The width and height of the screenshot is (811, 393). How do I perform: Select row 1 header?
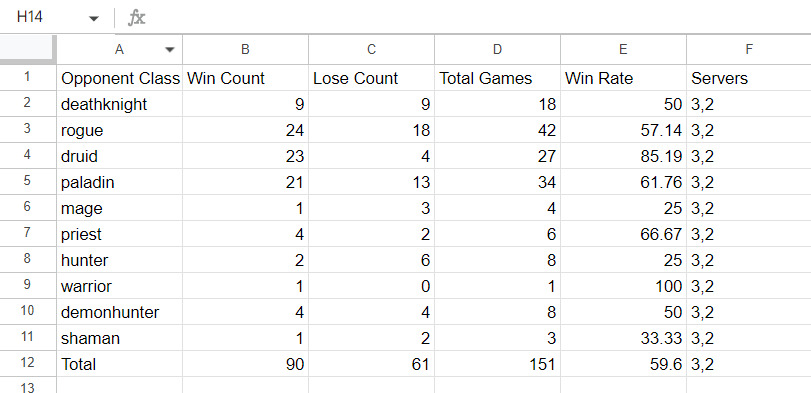[x=27, y=78]
